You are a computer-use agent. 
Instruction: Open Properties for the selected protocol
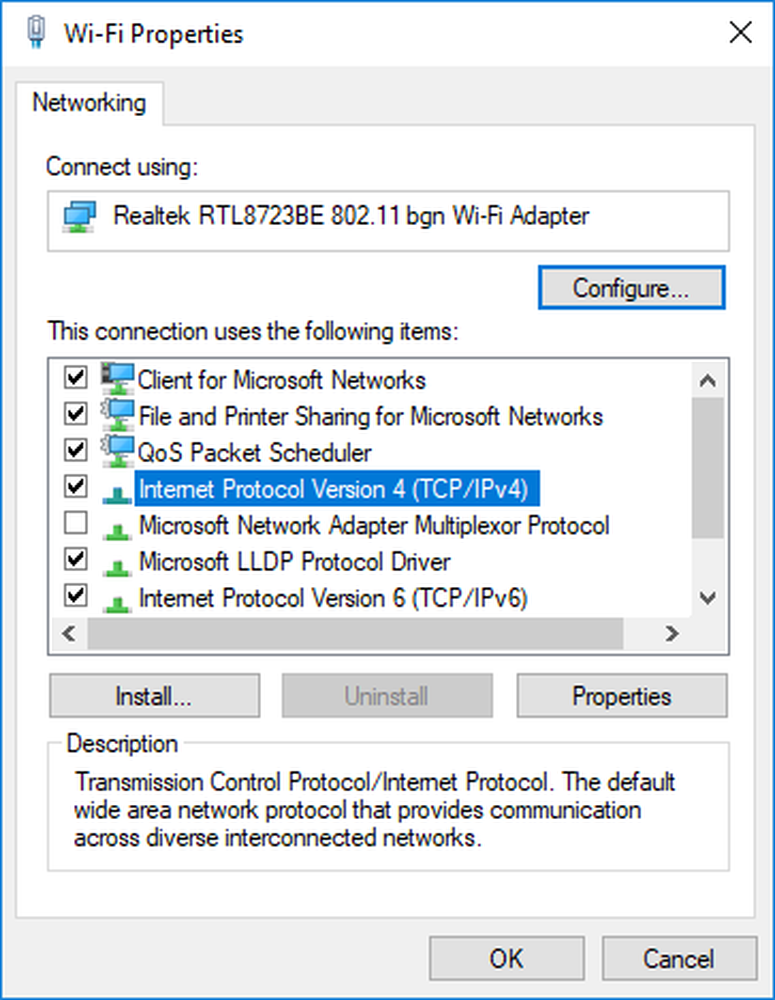click(621, 696)
